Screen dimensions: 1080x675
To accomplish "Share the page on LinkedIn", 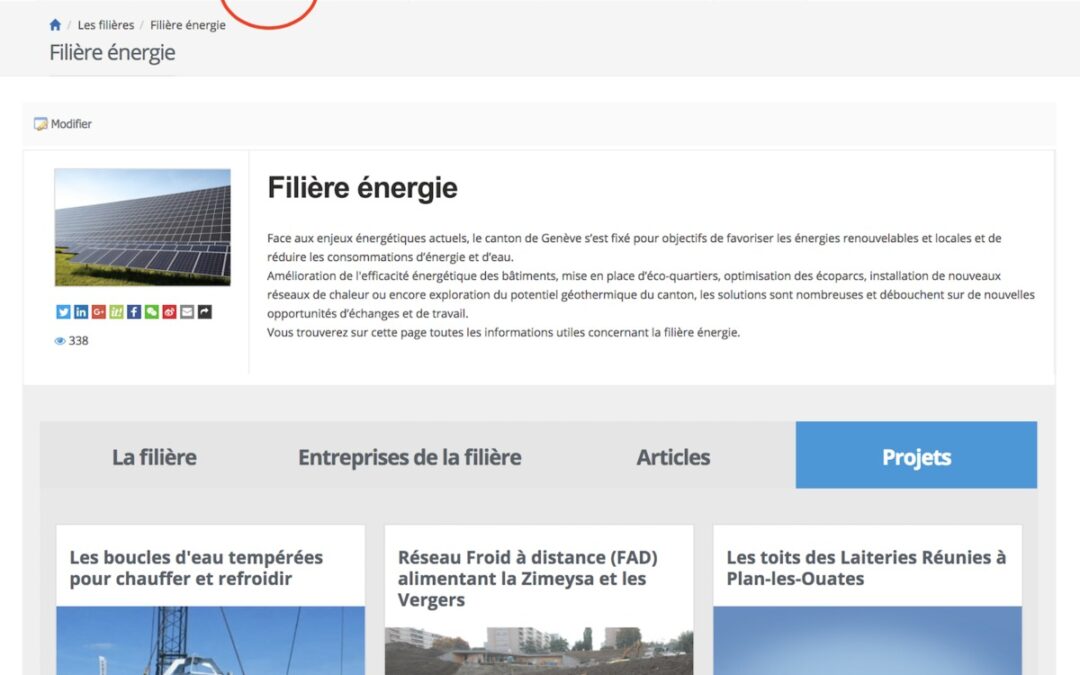I will 81,312.
